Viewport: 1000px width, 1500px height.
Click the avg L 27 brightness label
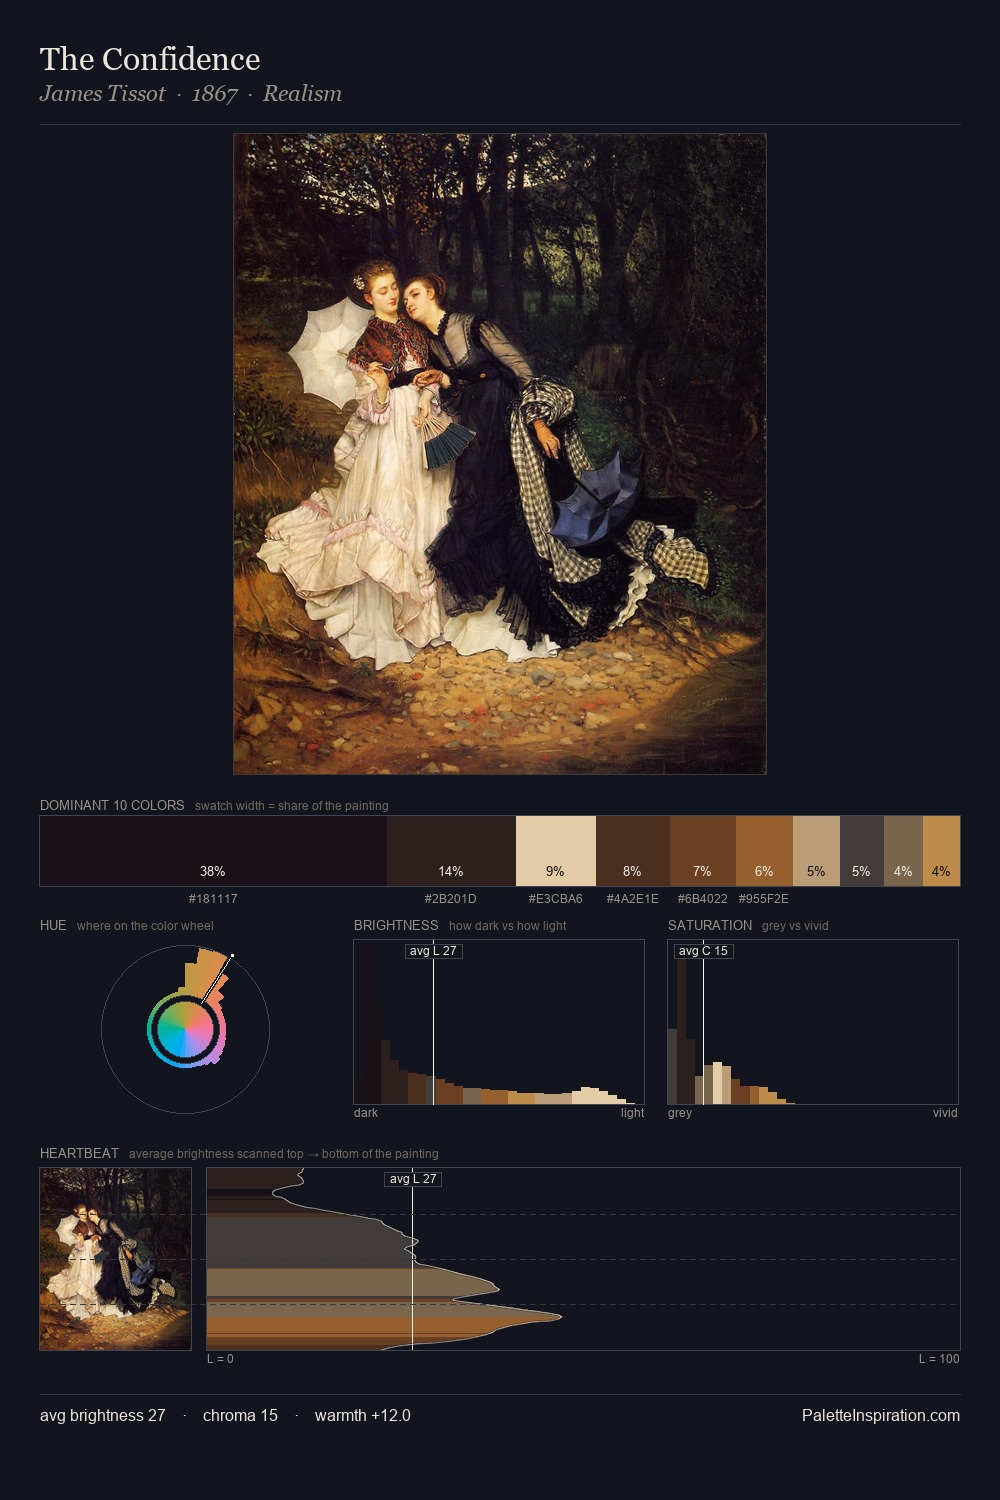pyautogui.click(x=434, y=951)
